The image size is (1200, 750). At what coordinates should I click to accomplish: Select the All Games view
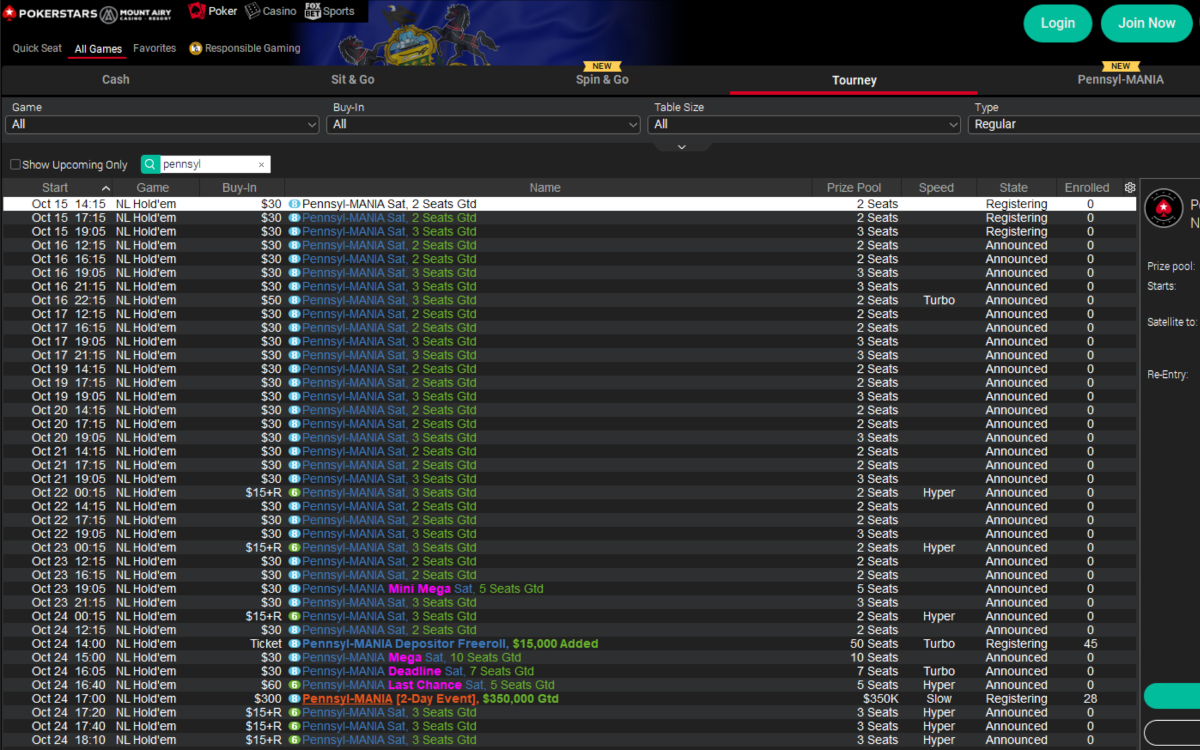tap(98, 49)
